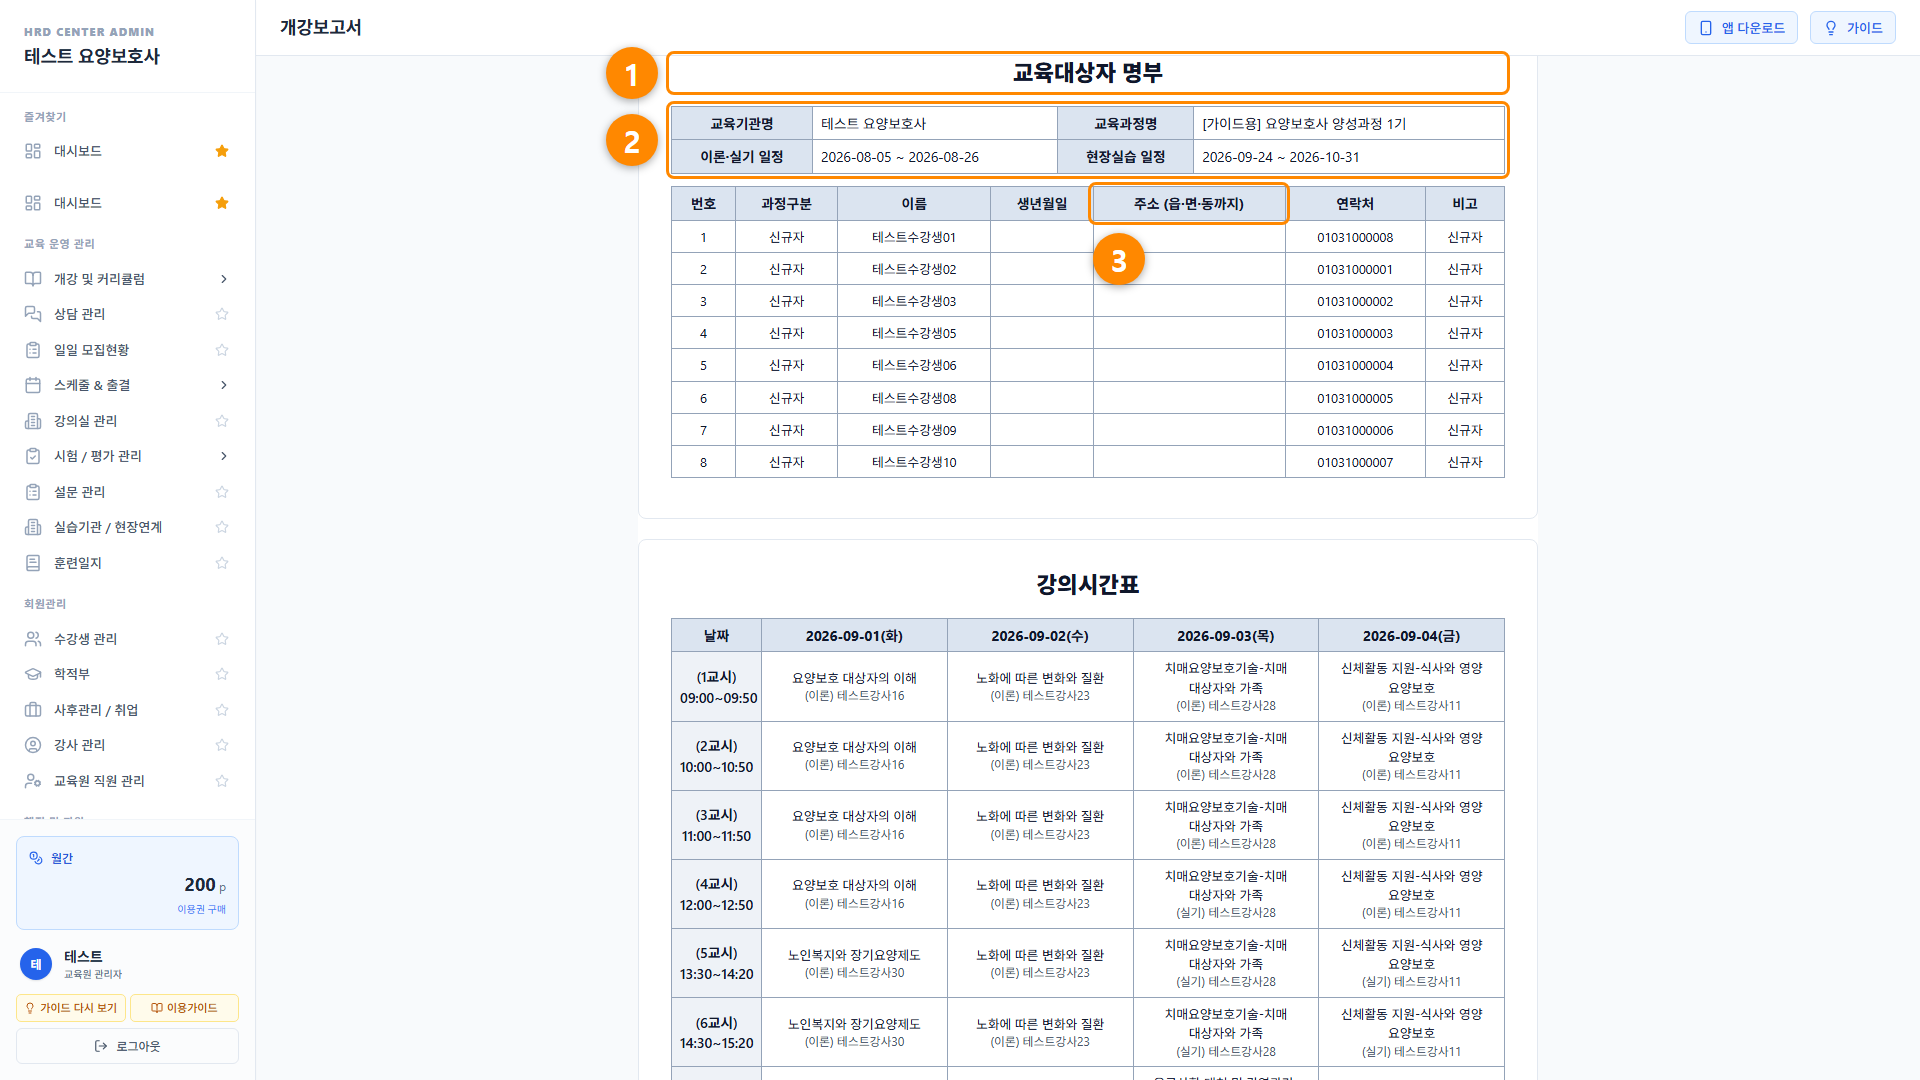This screenshot has width=1920, height=1080.
Task: Click the phone number 01031000008
Action: click(x=1355, y=237)
